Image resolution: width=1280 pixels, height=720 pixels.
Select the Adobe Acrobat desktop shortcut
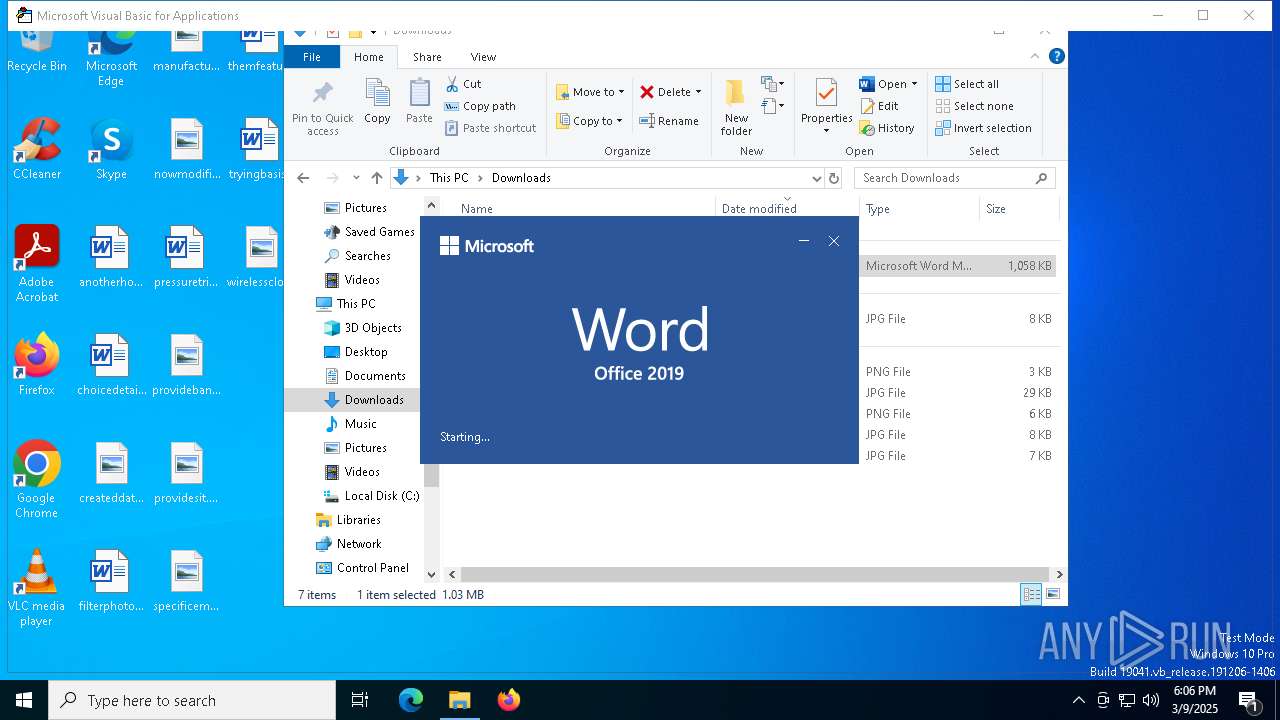click(37, 264)
